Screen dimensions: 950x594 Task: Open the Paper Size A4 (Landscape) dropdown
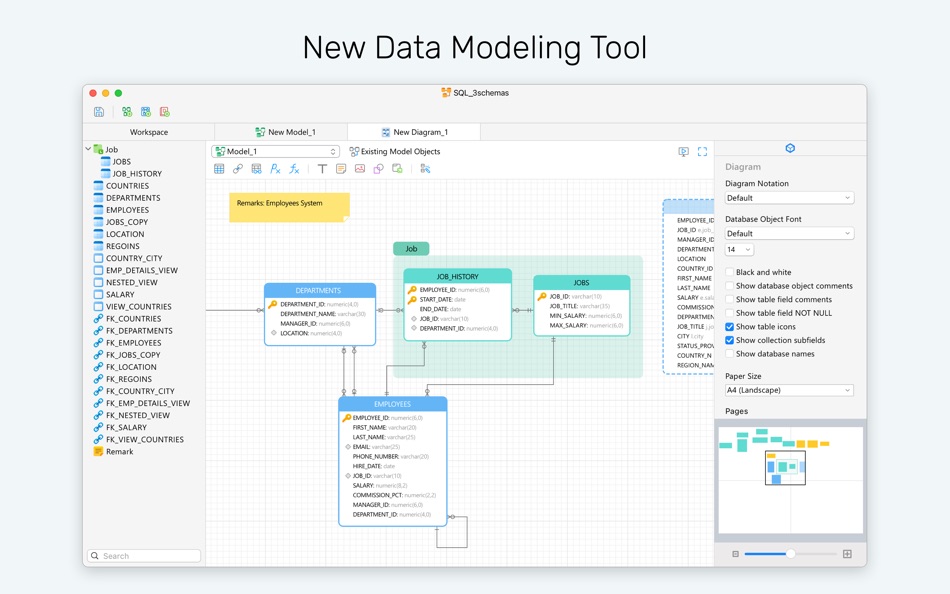click(789, 390)
